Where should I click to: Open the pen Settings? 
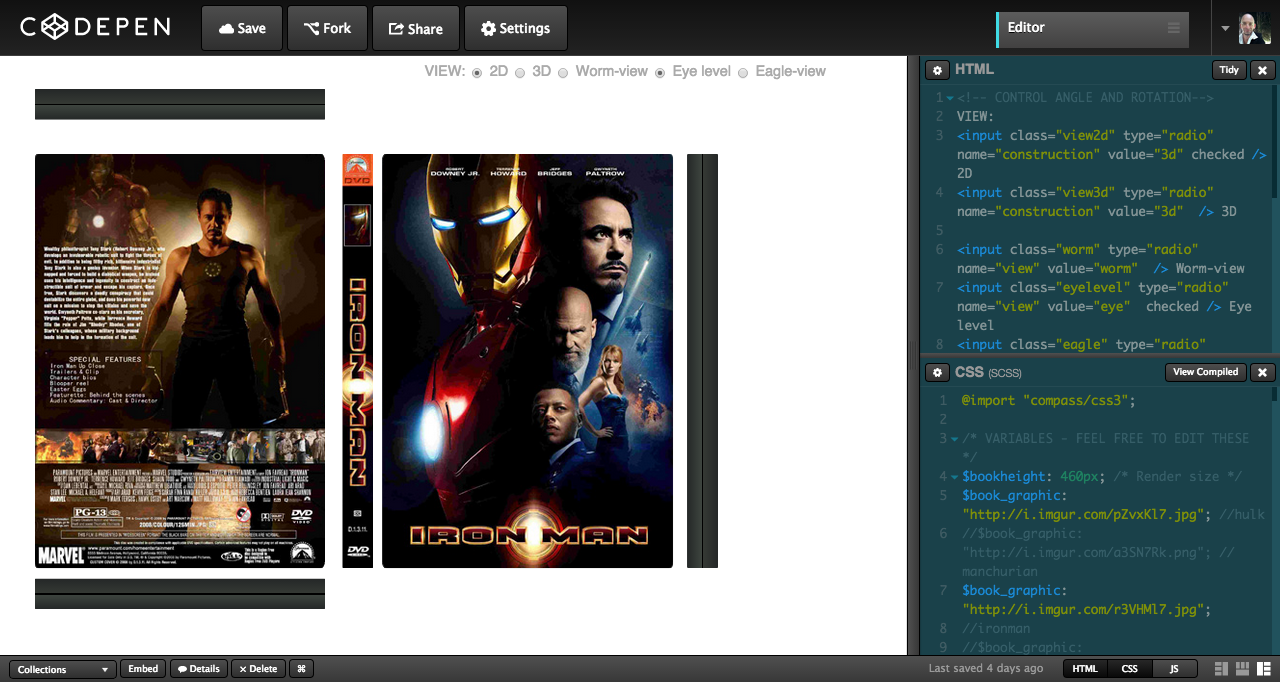click(515, 28)
